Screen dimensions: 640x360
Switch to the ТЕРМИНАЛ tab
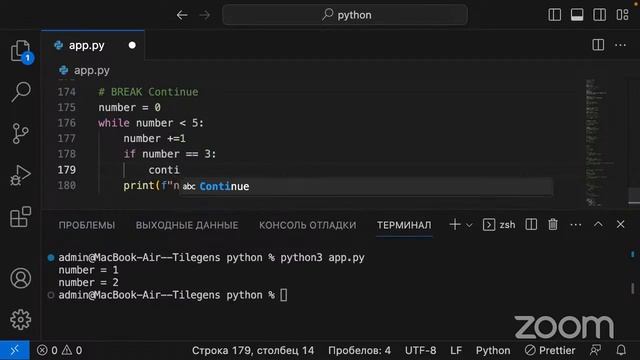404,225
